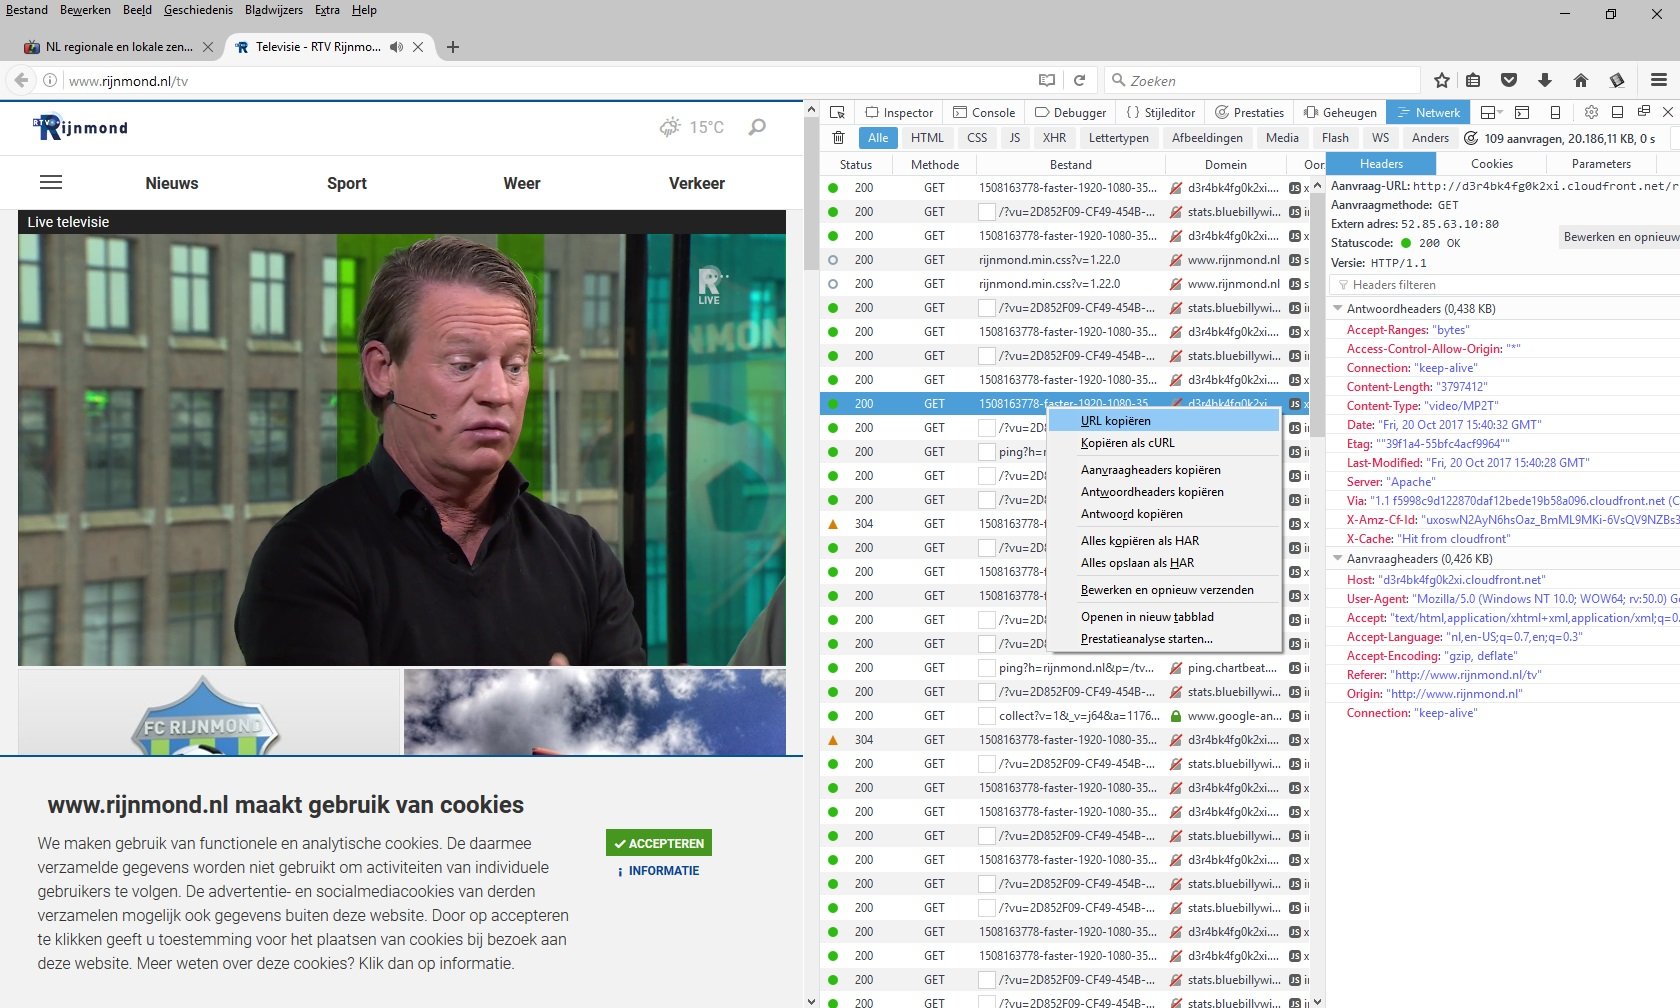The image size is (1680, 1008).
Task: Bookmark this page with the star icon
Action: [1441, 81]
